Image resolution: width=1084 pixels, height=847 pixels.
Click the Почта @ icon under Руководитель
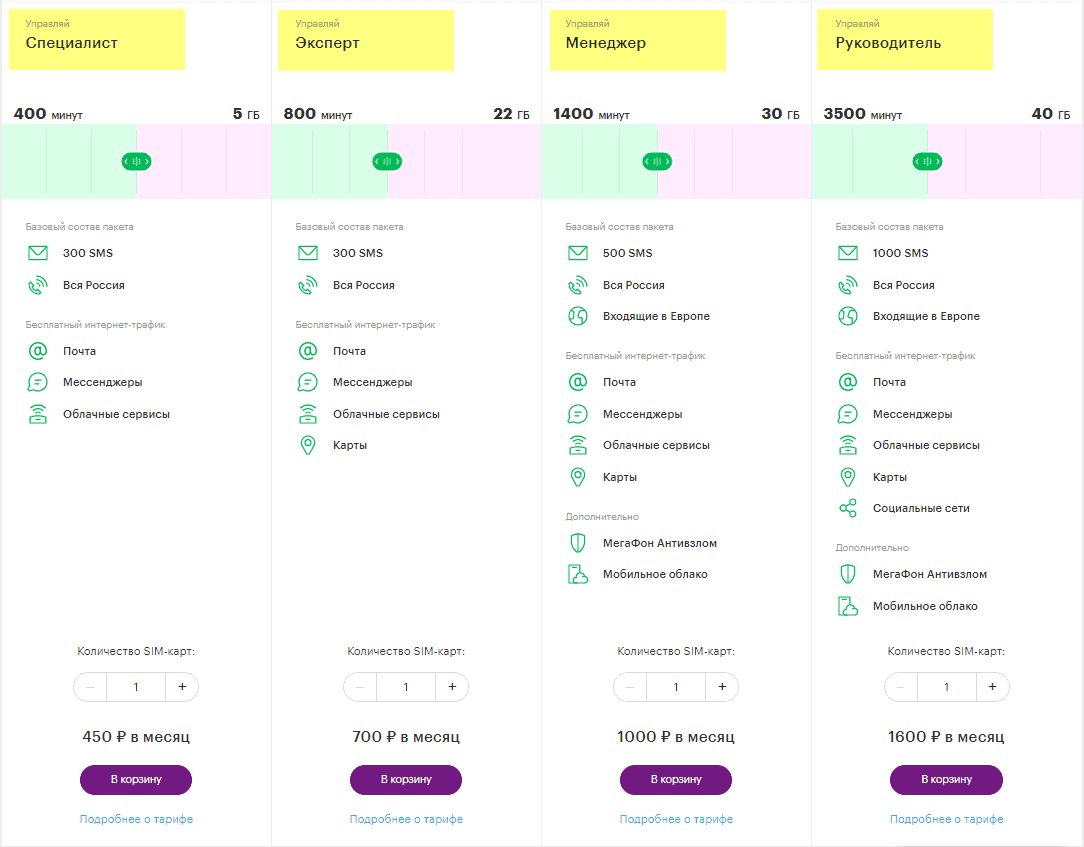click(x=848, y=382)
